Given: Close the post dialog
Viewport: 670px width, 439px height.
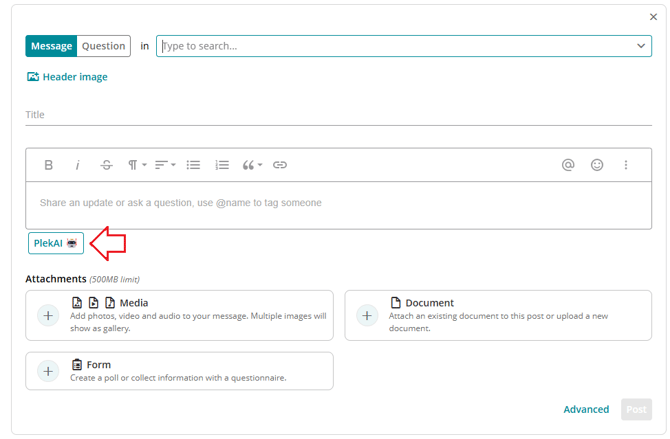Looking at the screenshot, I should (653, 17).
